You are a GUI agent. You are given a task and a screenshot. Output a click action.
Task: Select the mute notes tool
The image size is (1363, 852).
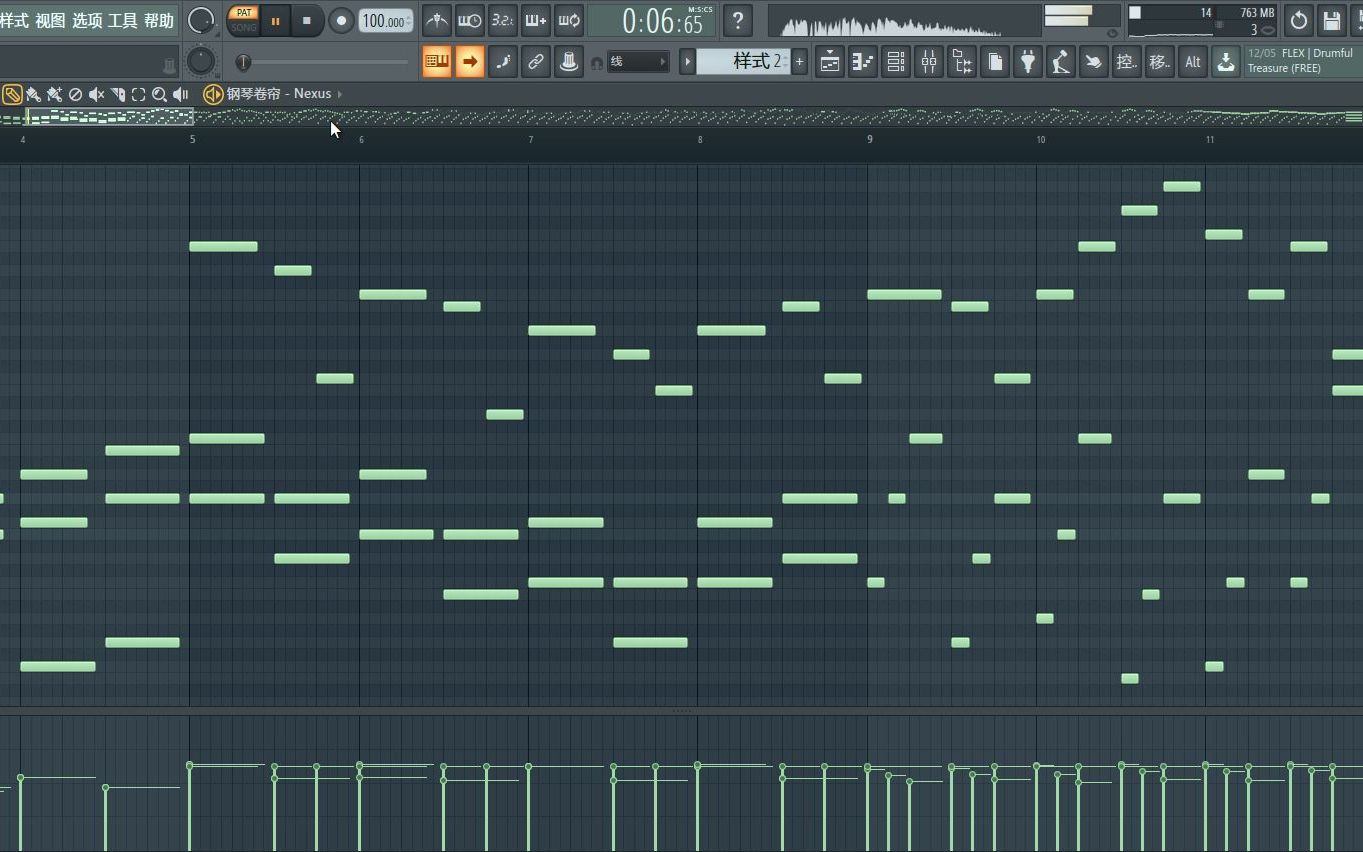pyautogui.click(x=96, y=94)
